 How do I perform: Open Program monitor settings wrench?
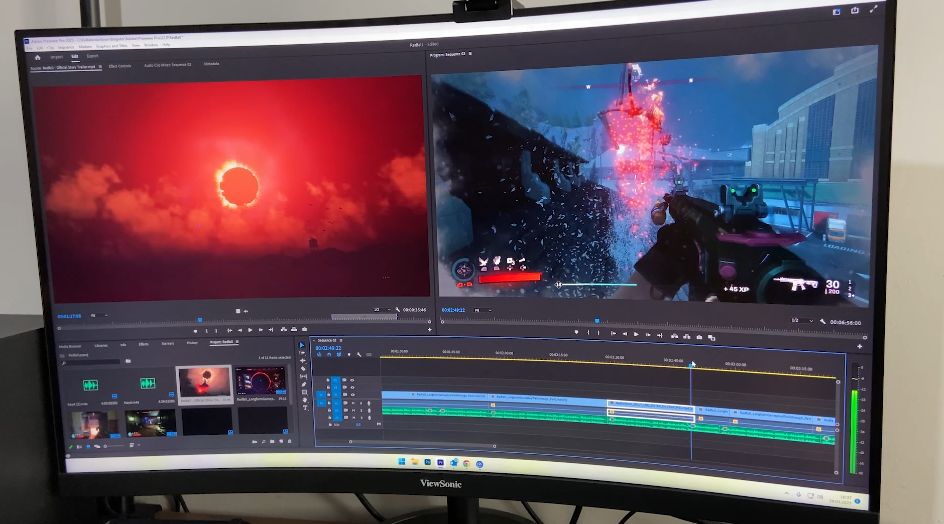click(x=822, y=322)
